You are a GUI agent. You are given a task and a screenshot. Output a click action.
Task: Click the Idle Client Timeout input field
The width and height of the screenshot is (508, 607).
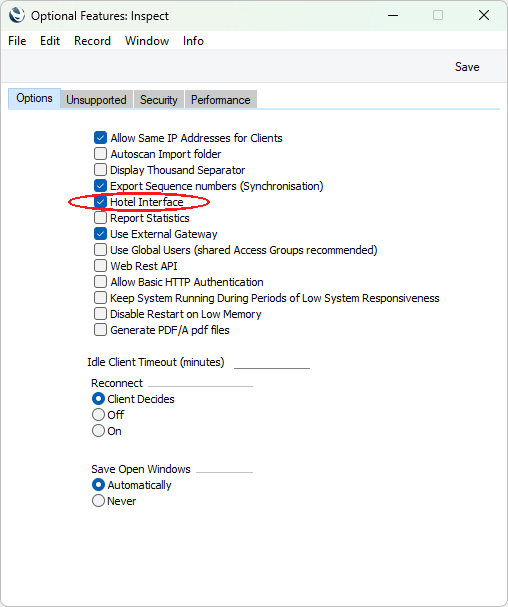pos(272,362)
